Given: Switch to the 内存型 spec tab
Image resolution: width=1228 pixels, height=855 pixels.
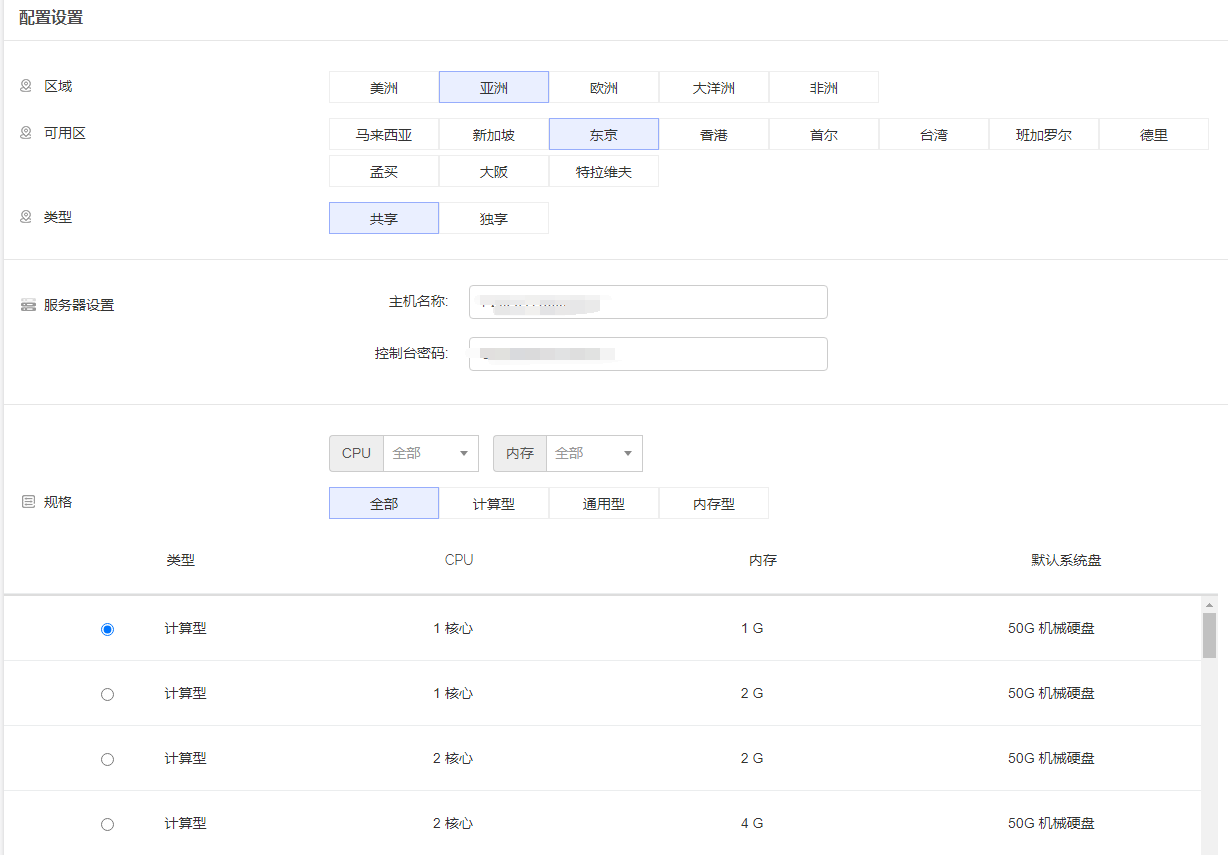Looking at the screenshot, I should 714,504.
